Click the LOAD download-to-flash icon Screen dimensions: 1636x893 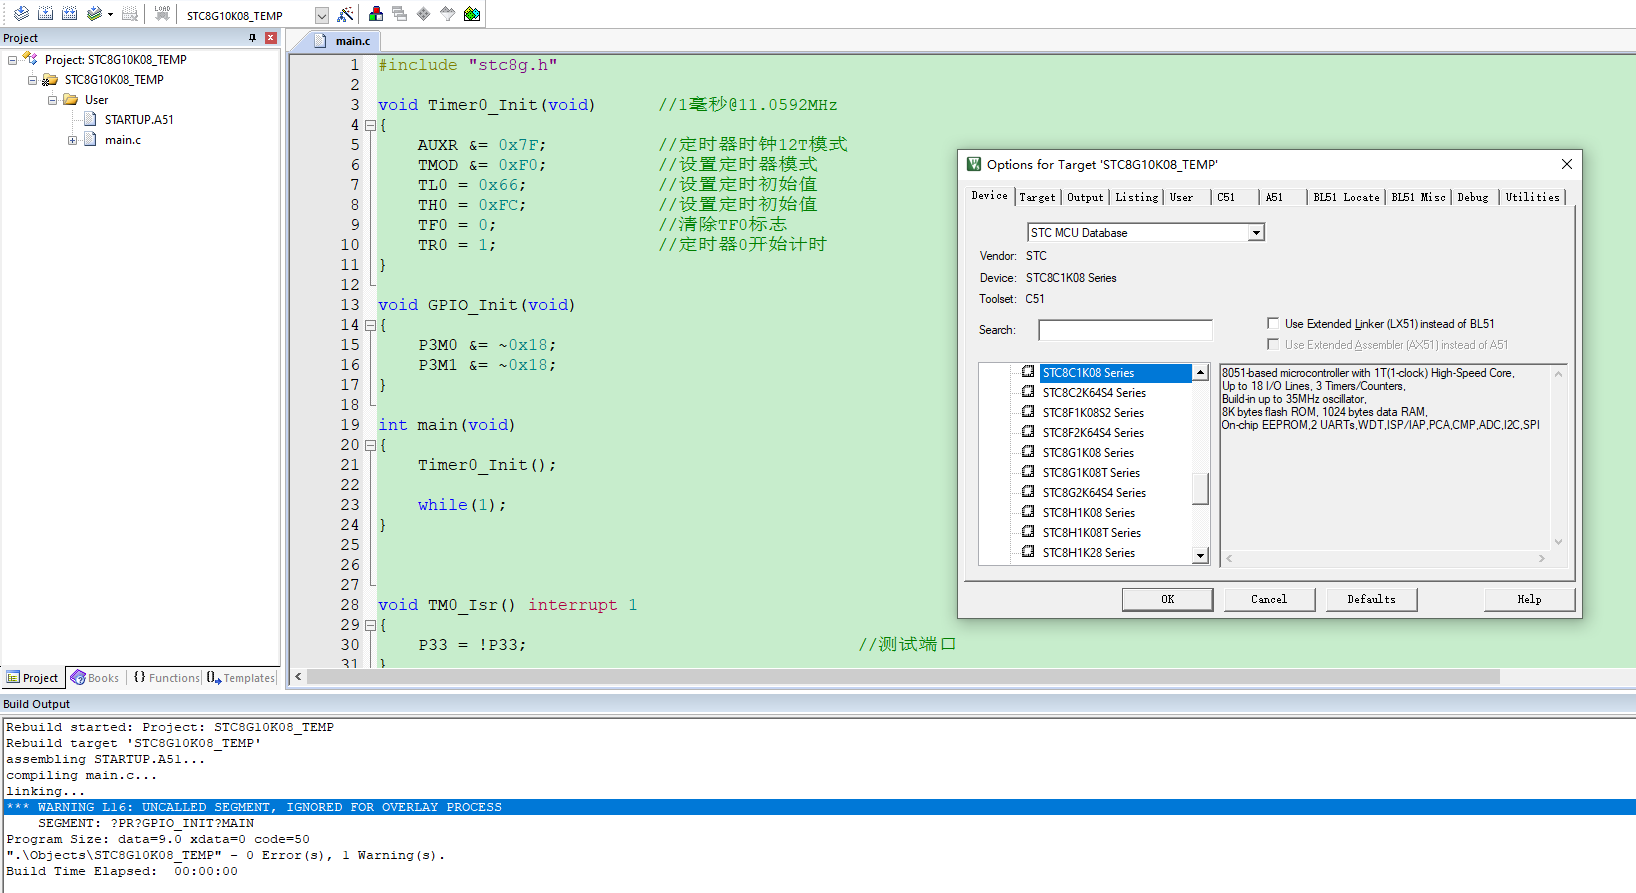[x=162, y=14]
